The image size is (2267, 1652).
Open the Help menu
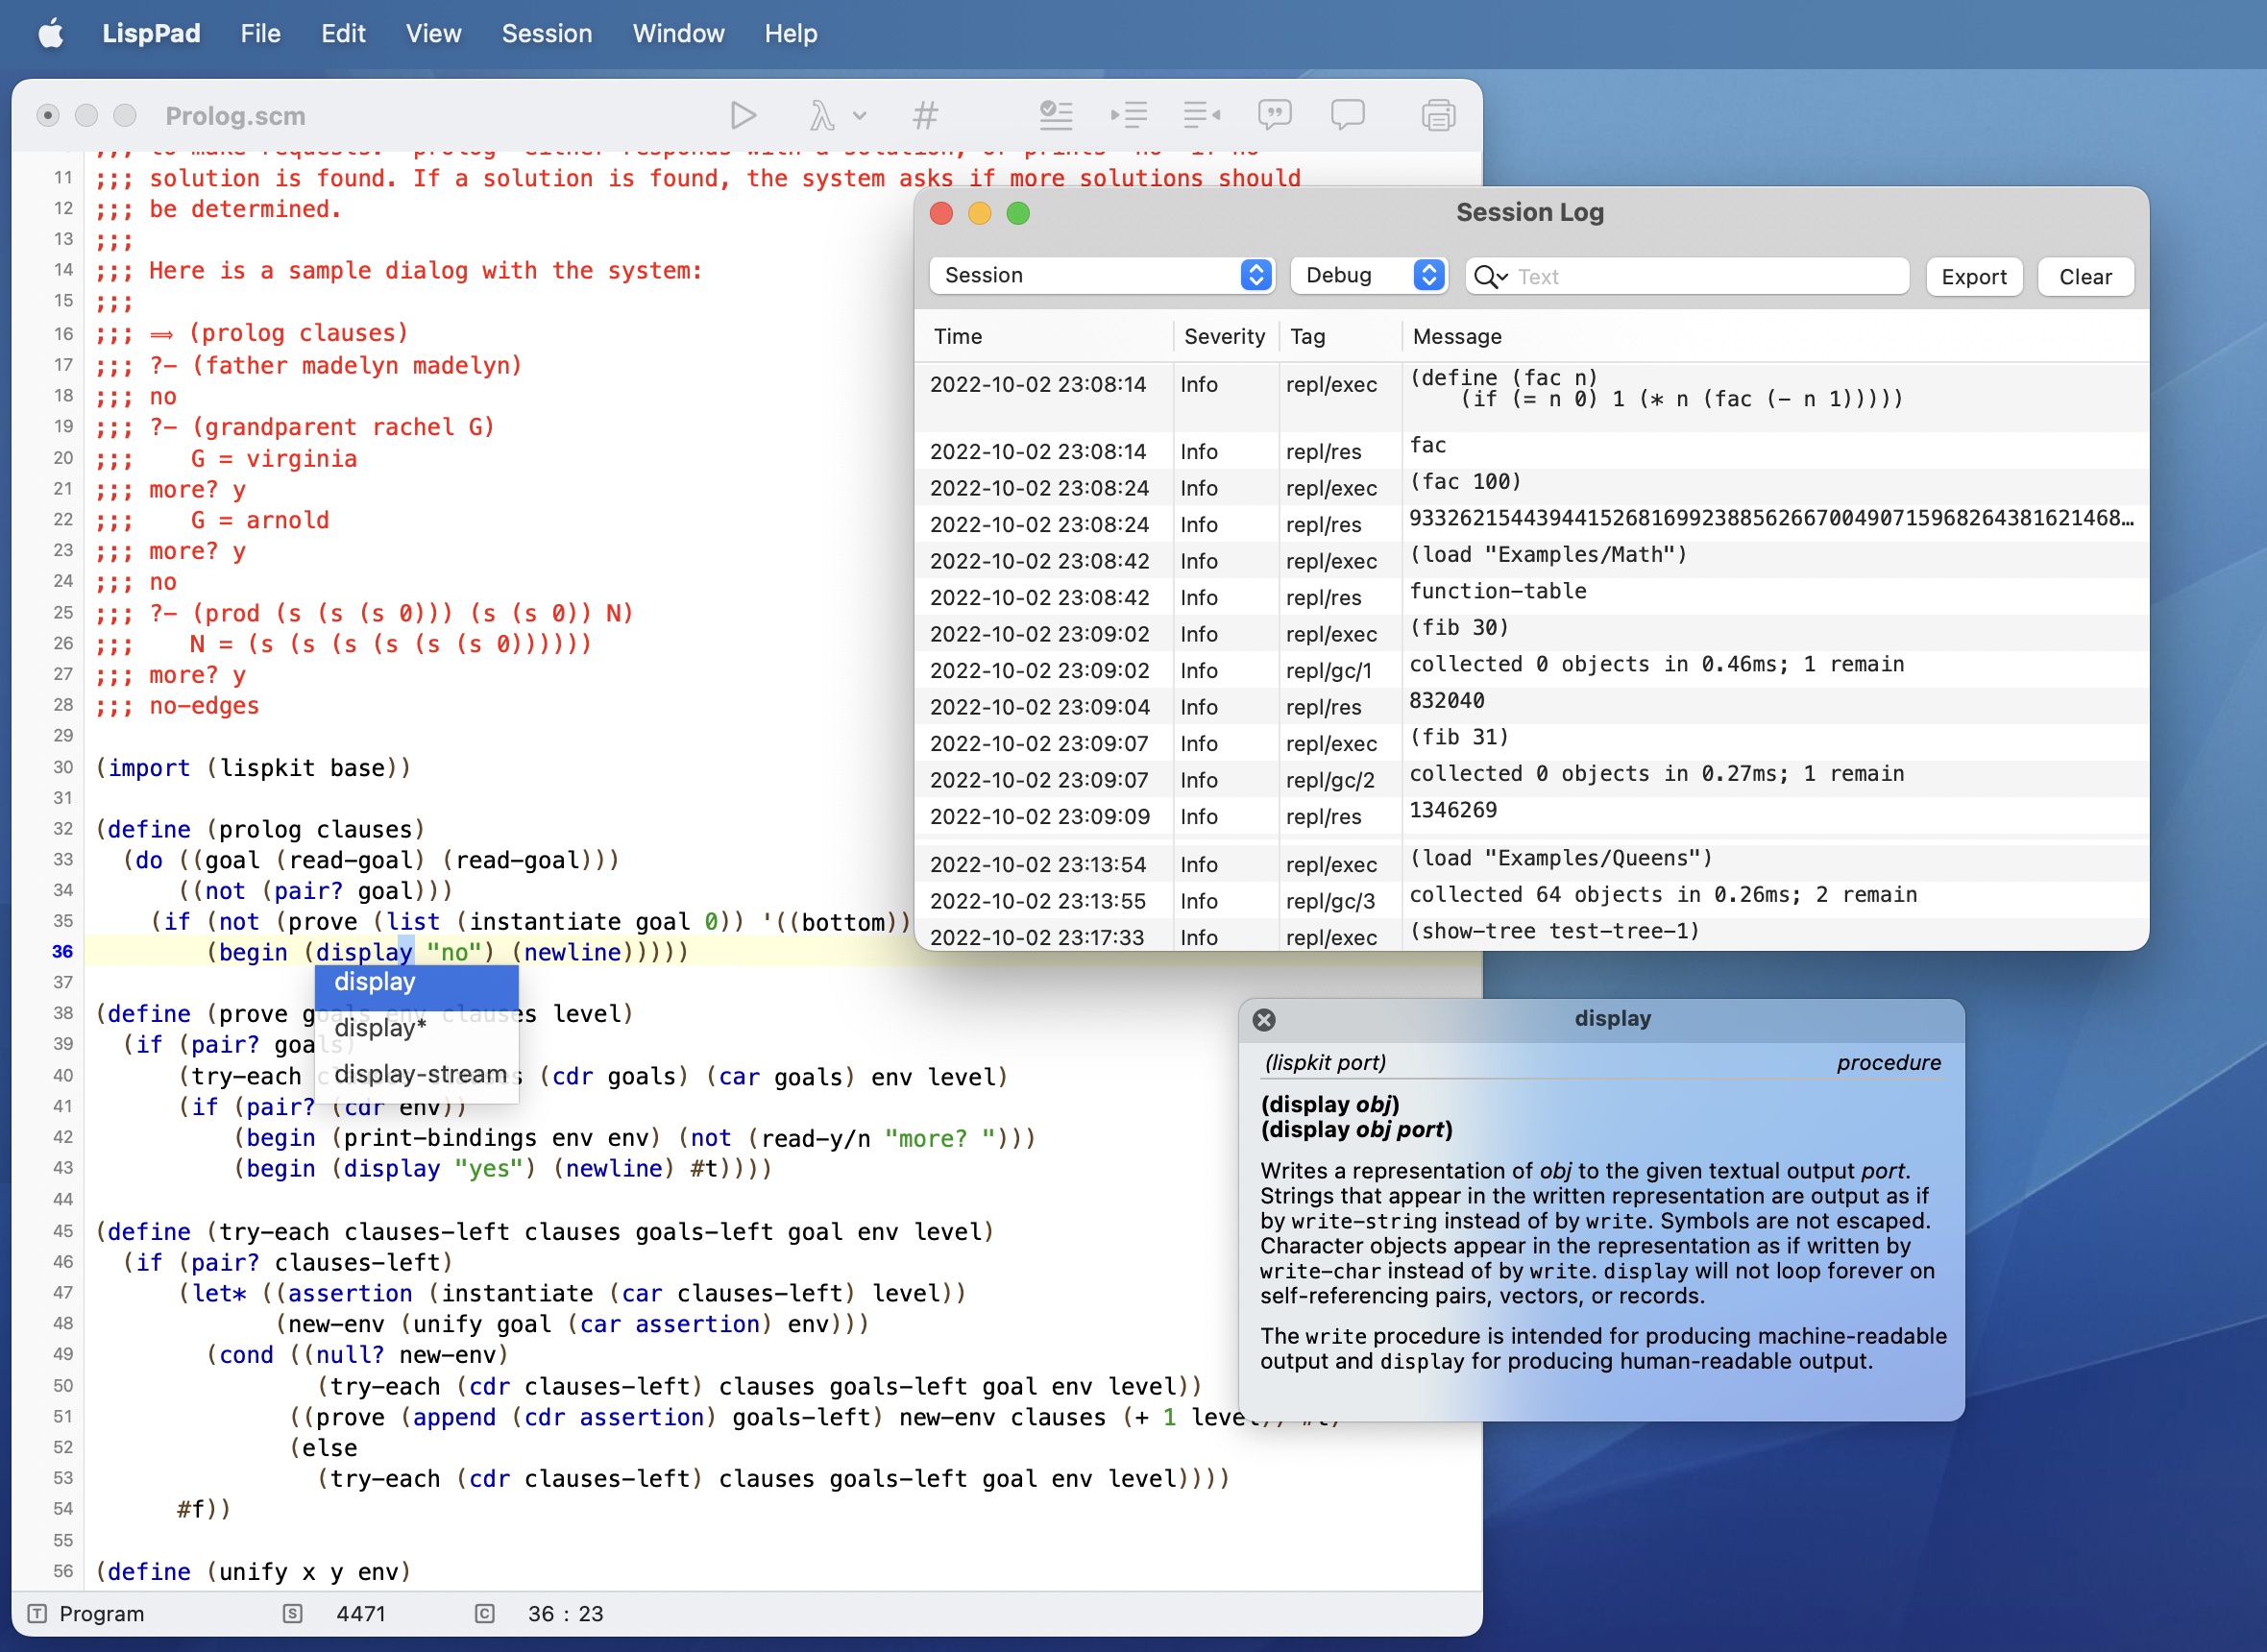(x=790, y=33)
